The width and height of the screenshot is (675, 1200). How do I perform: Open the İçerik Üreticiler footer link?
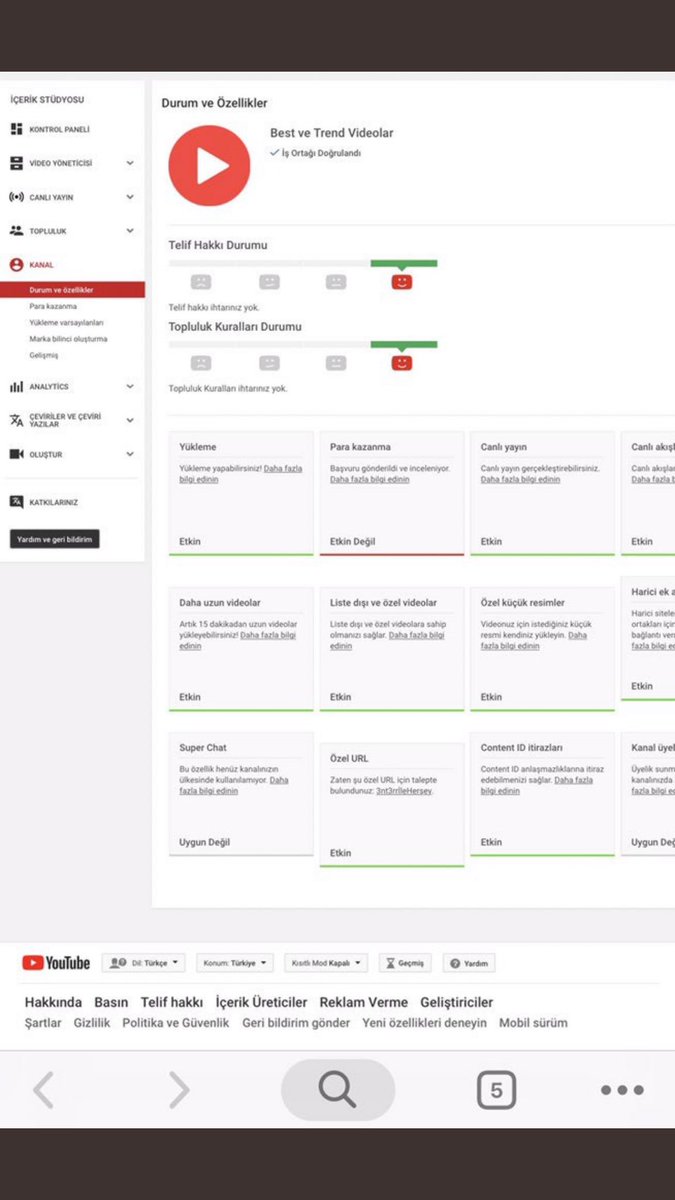261,1002
